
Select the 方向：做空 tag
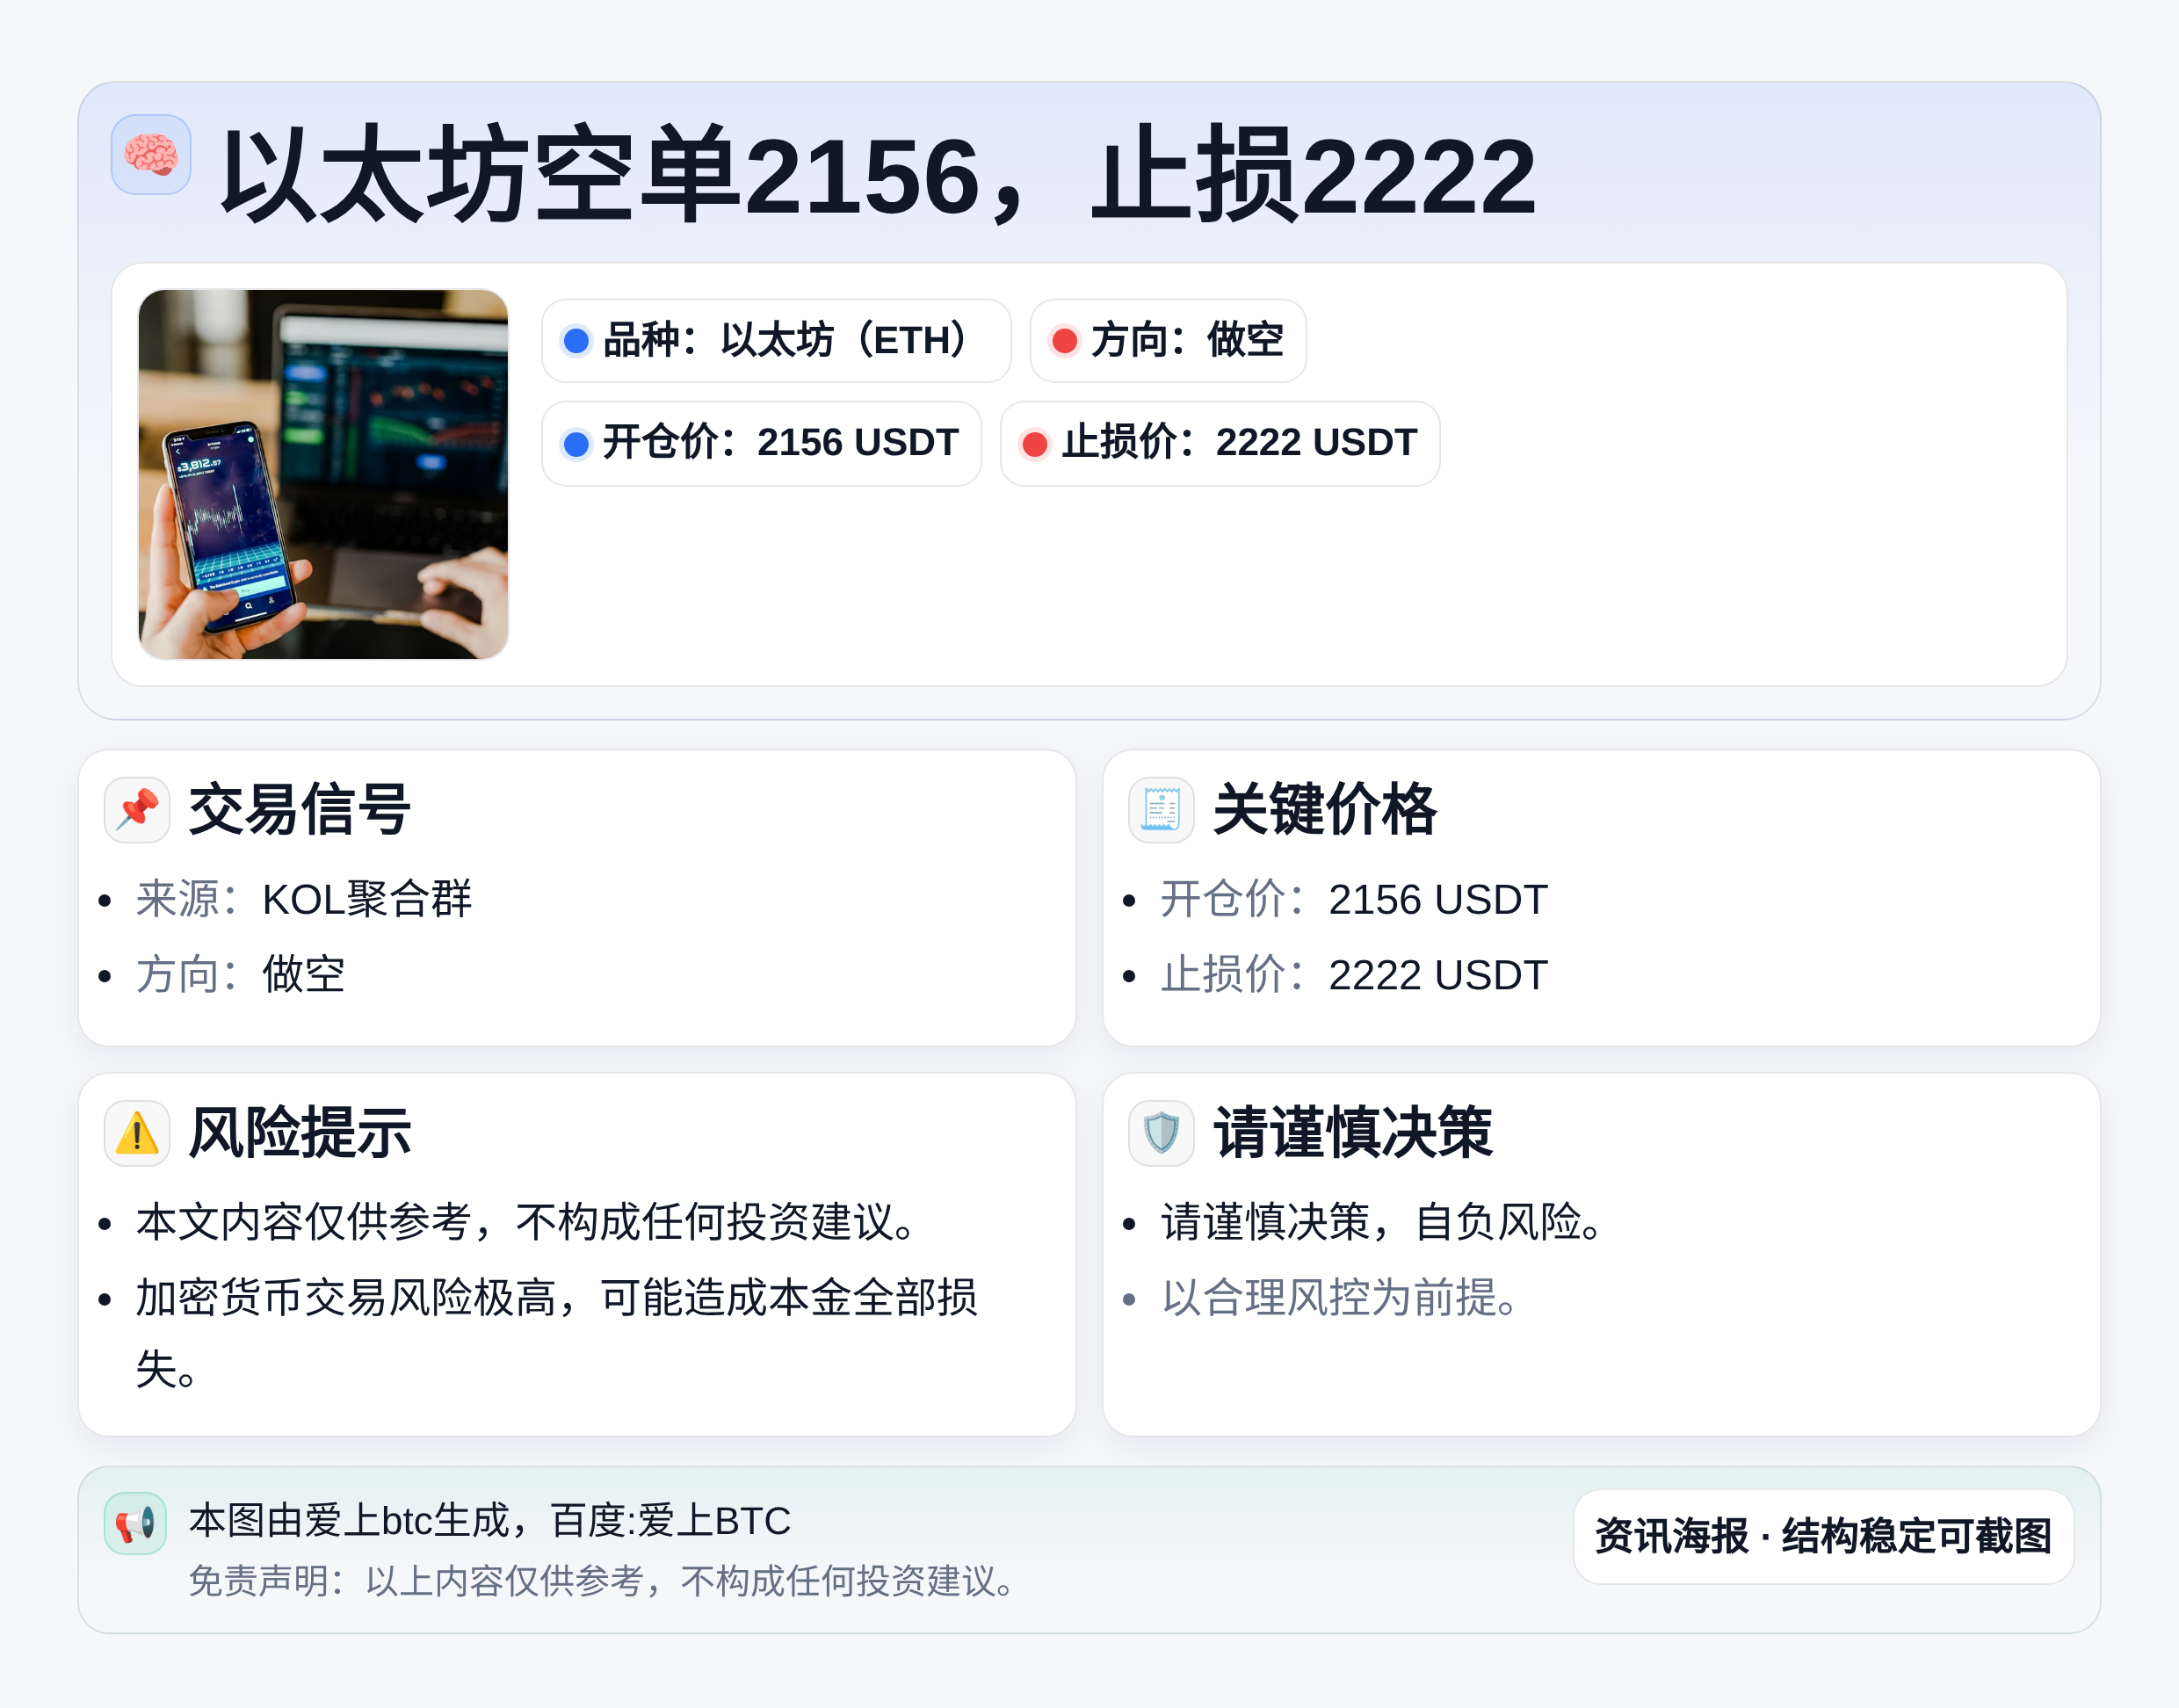pos(1168,341)
